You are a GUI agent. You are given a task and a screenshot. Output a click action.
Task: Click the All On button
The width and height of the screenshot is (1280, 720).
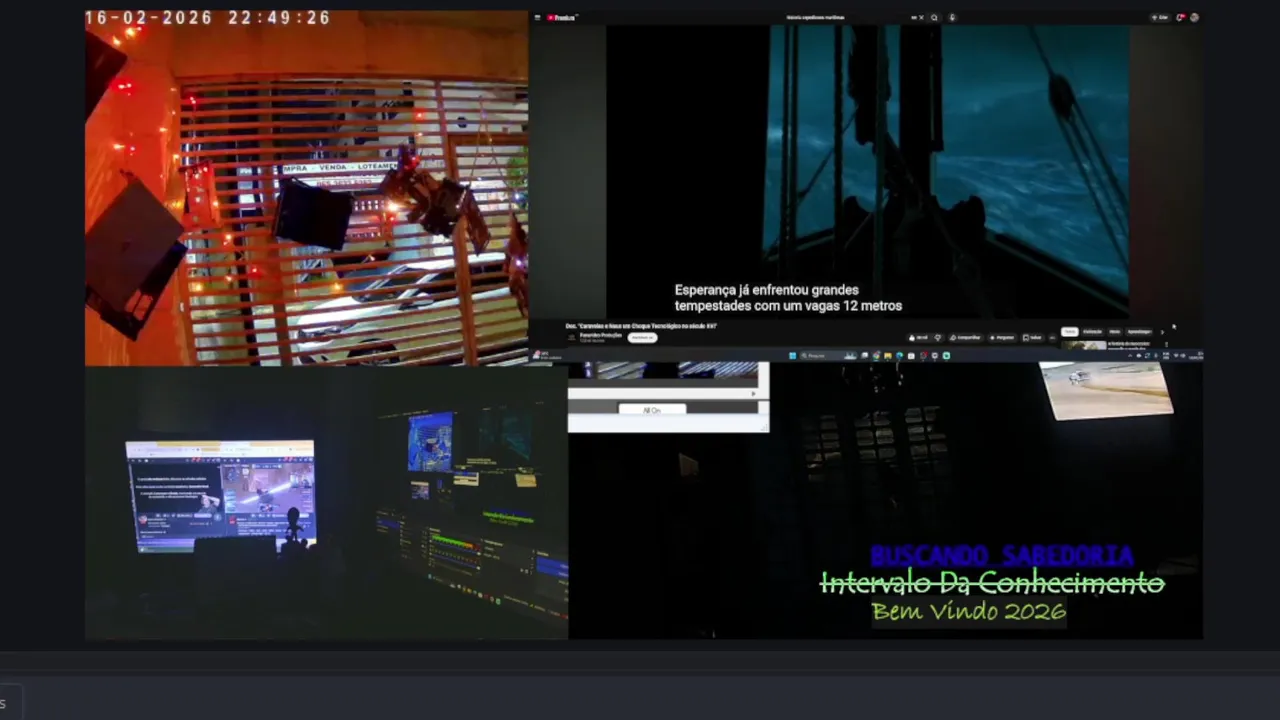click(x=651, y=410)
